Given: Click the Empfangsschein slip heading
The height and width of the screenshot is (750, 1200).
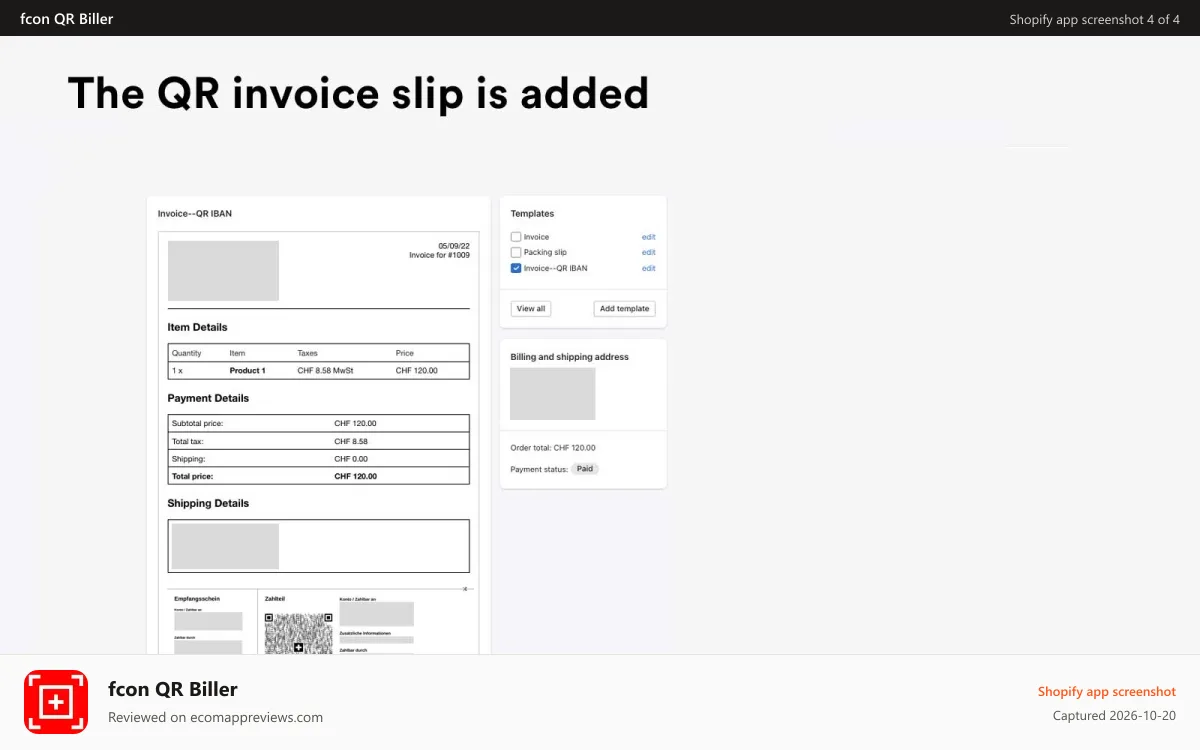Looking at the screenshot, I should coord(196,599).
